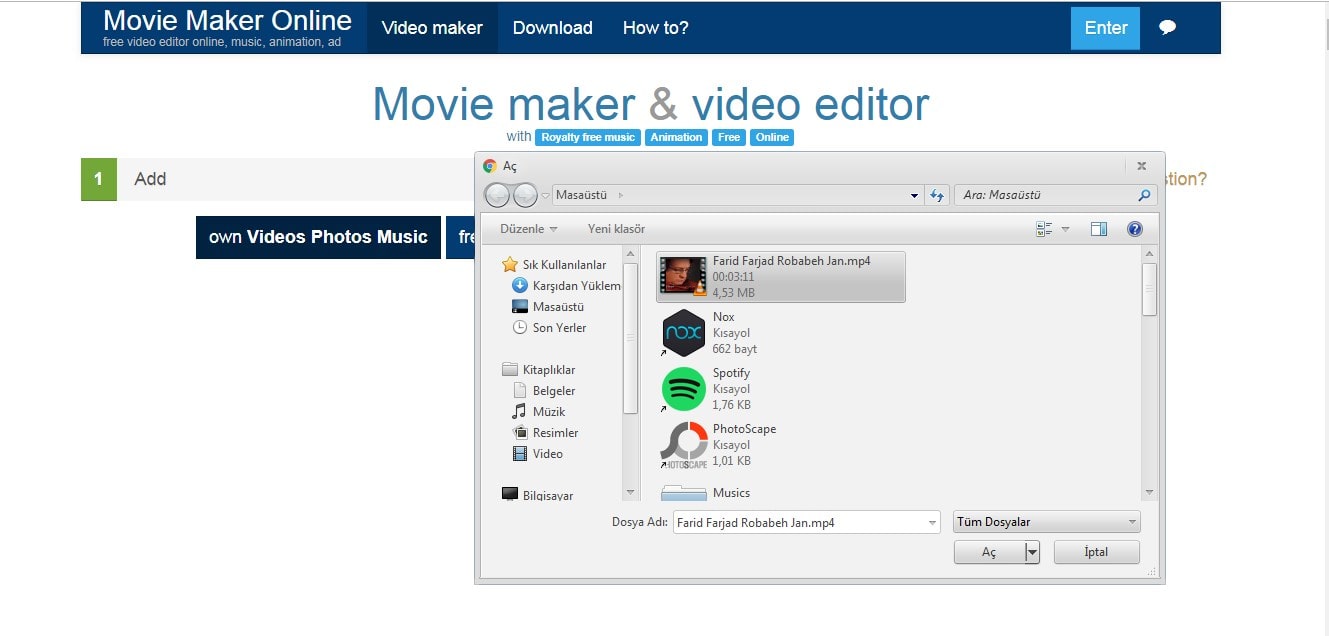Image resolution: width=1329 pixels, height=636 pixels.
Task: Click the file list scrollbar up arrow
Action: [1149, 254]
